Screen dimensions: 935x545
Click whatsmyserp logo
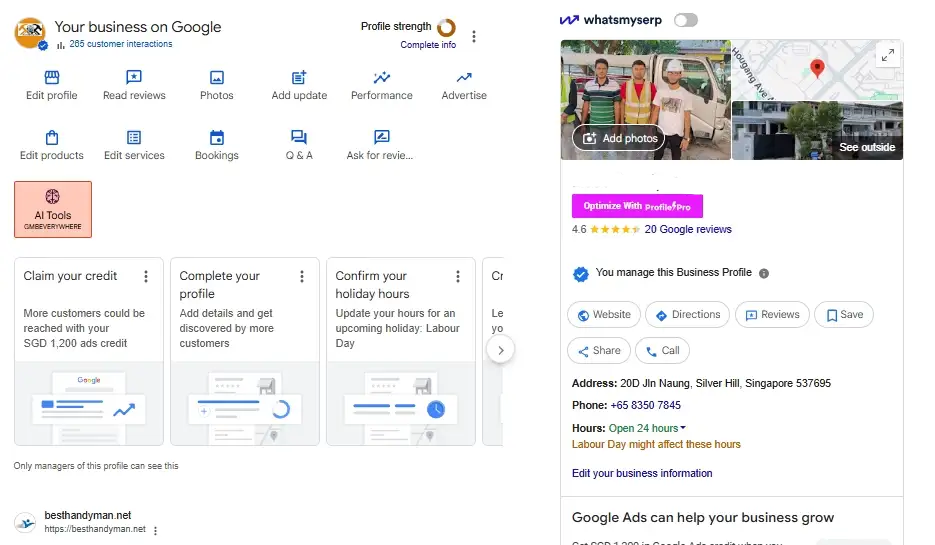(611, 20)
